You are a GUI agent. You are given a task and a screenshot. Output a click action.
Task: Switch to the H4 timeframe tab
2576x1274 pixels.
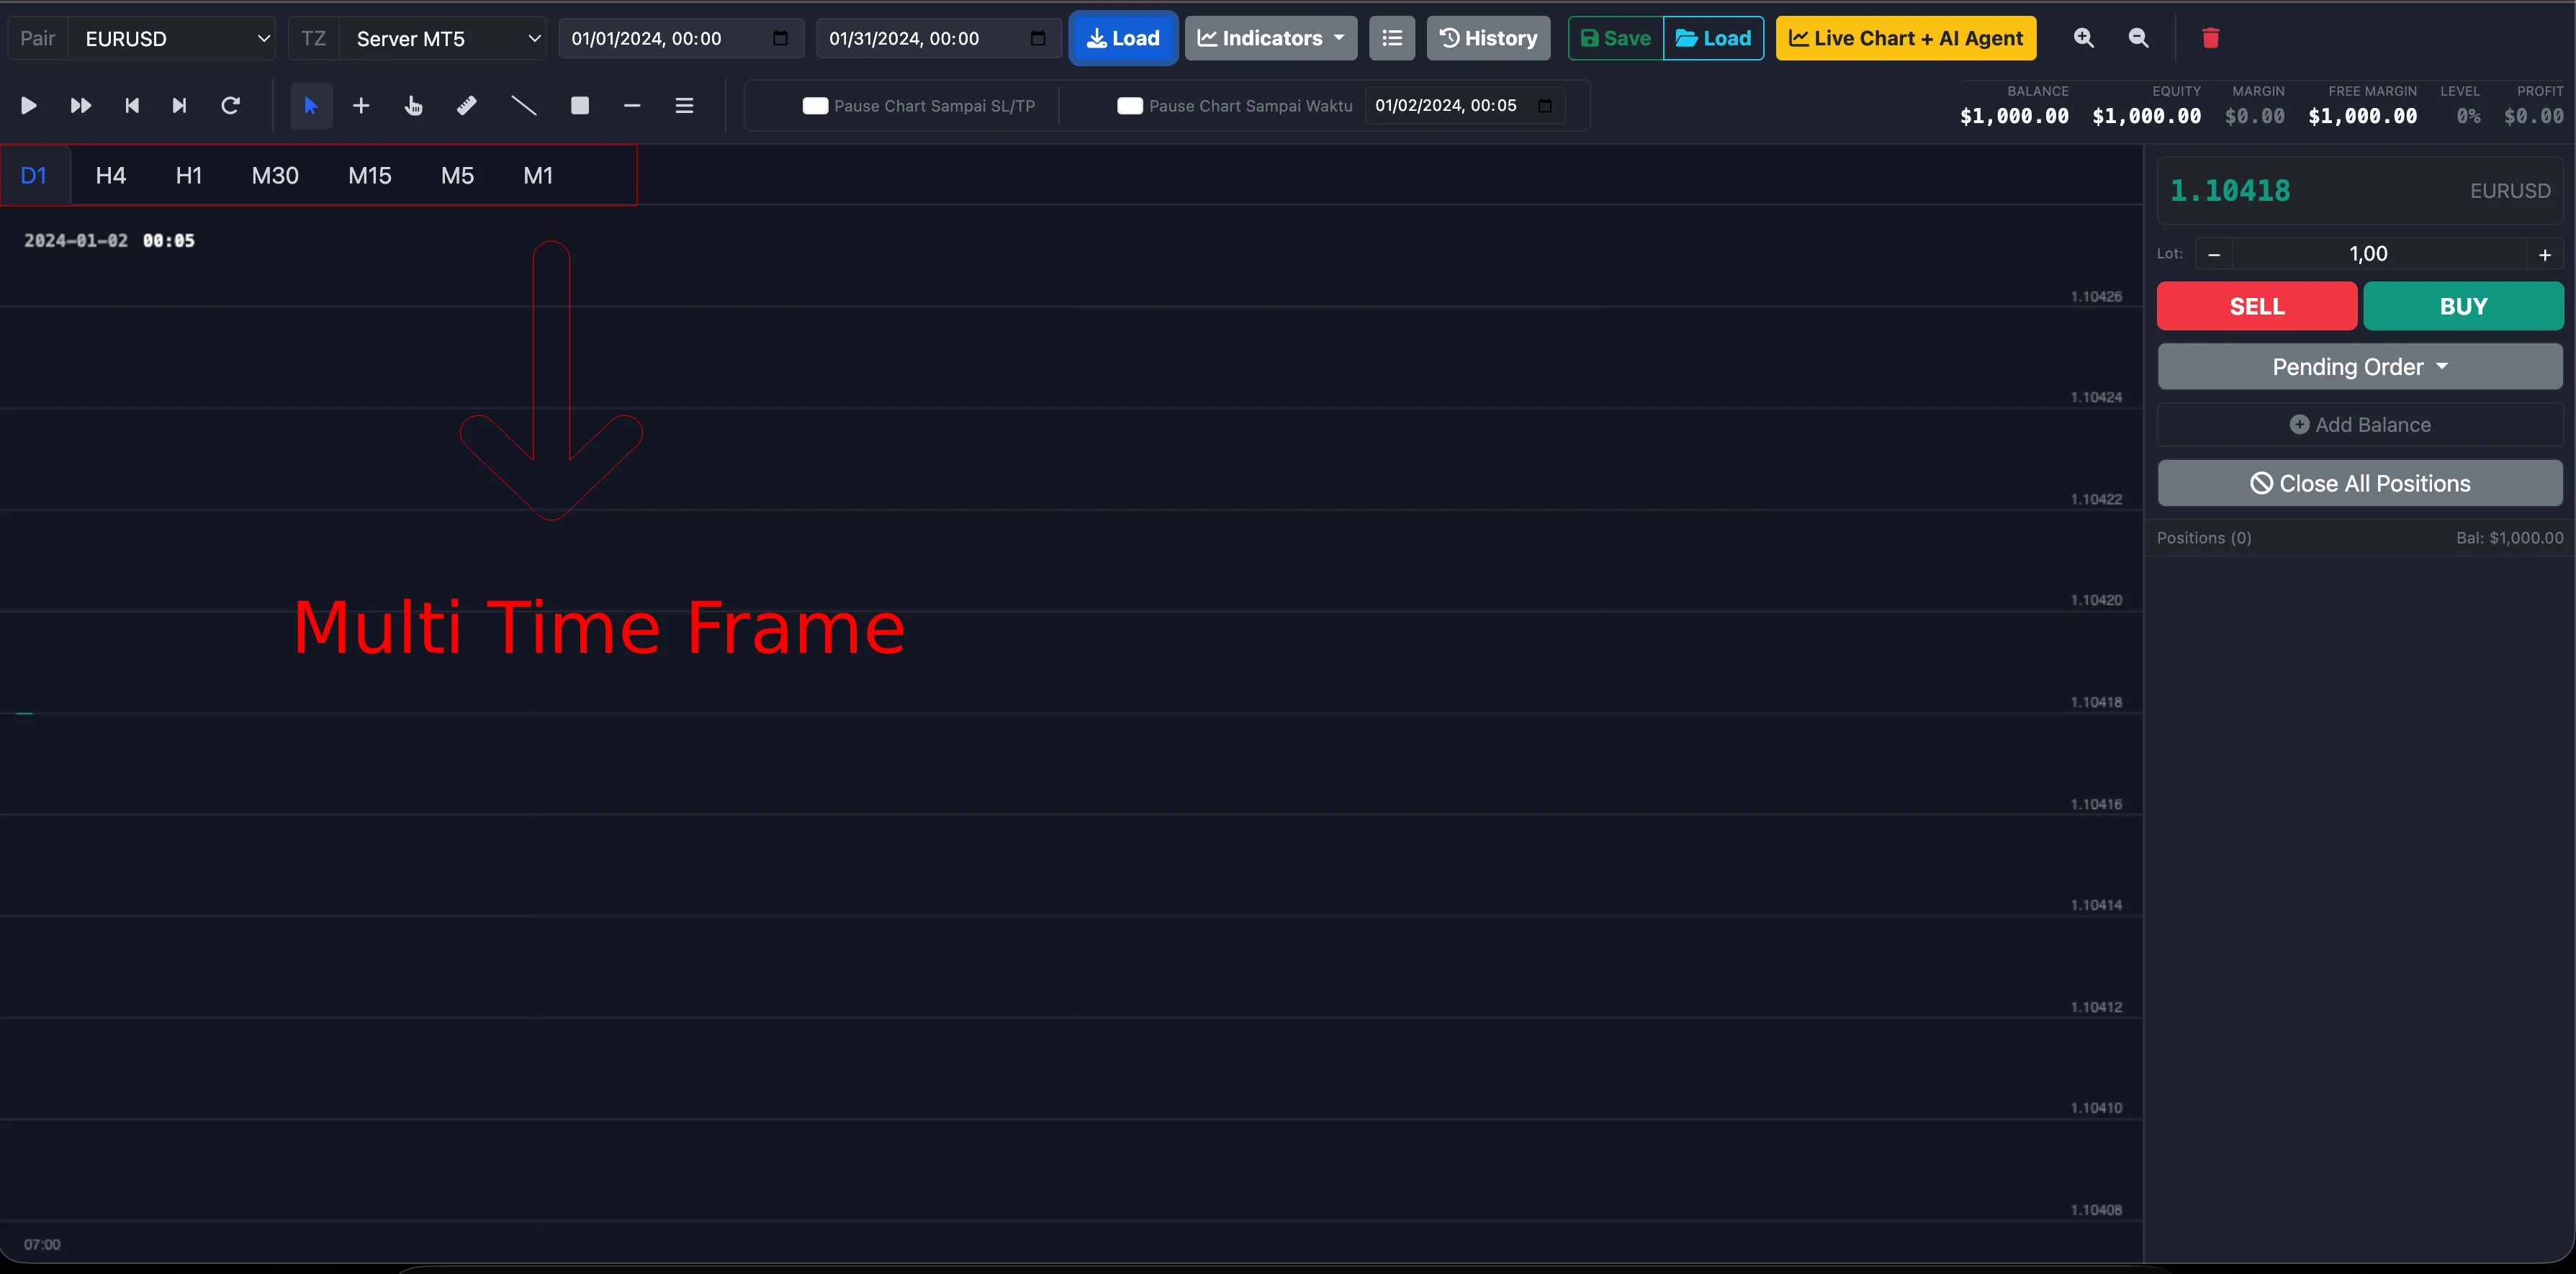click(x=110, y=175)
